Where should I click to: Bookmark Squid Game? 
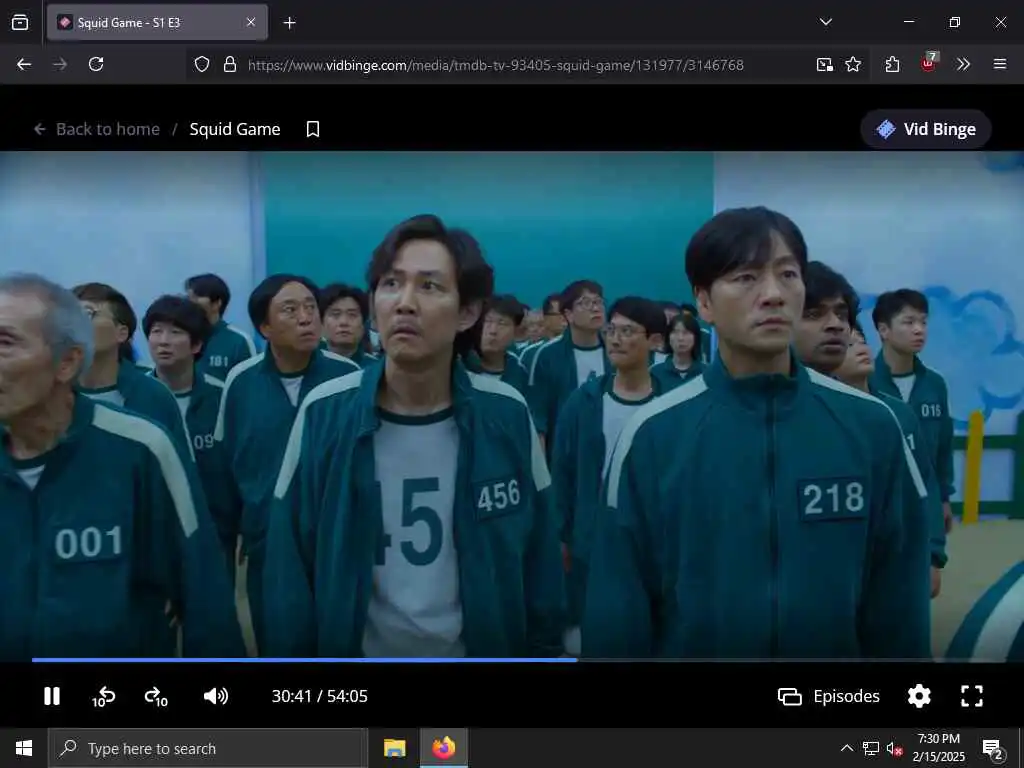(313, 129)
